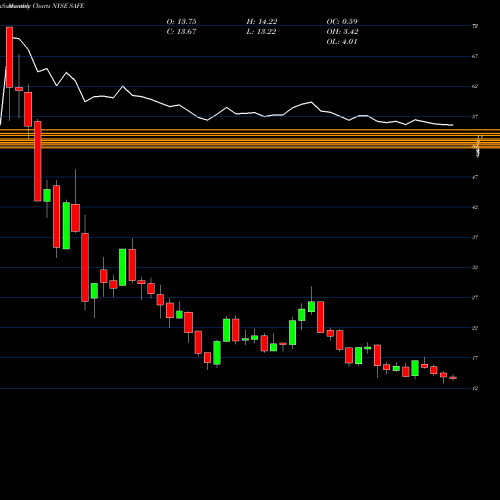This screenshot has height=500, width=500.
Task: Click the 12 price axis label
Action: click(475, 388)
